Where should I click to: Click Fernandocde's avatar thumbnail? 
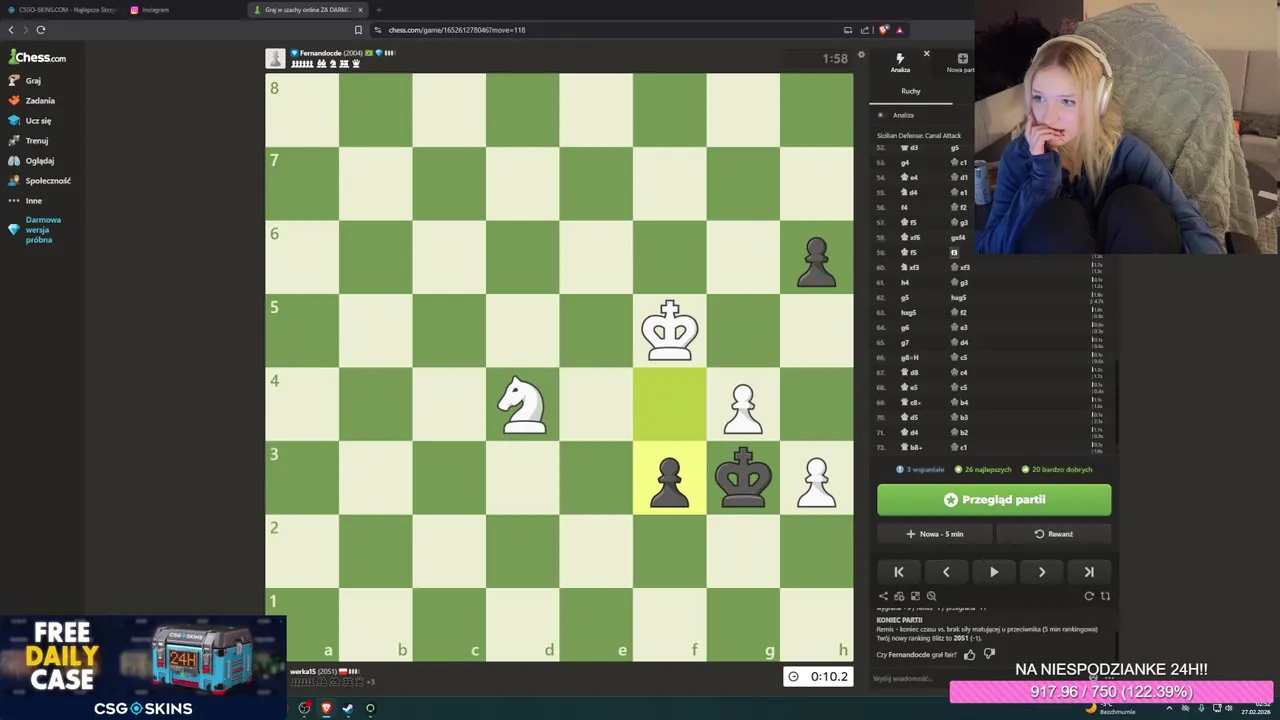pos(275,58)
